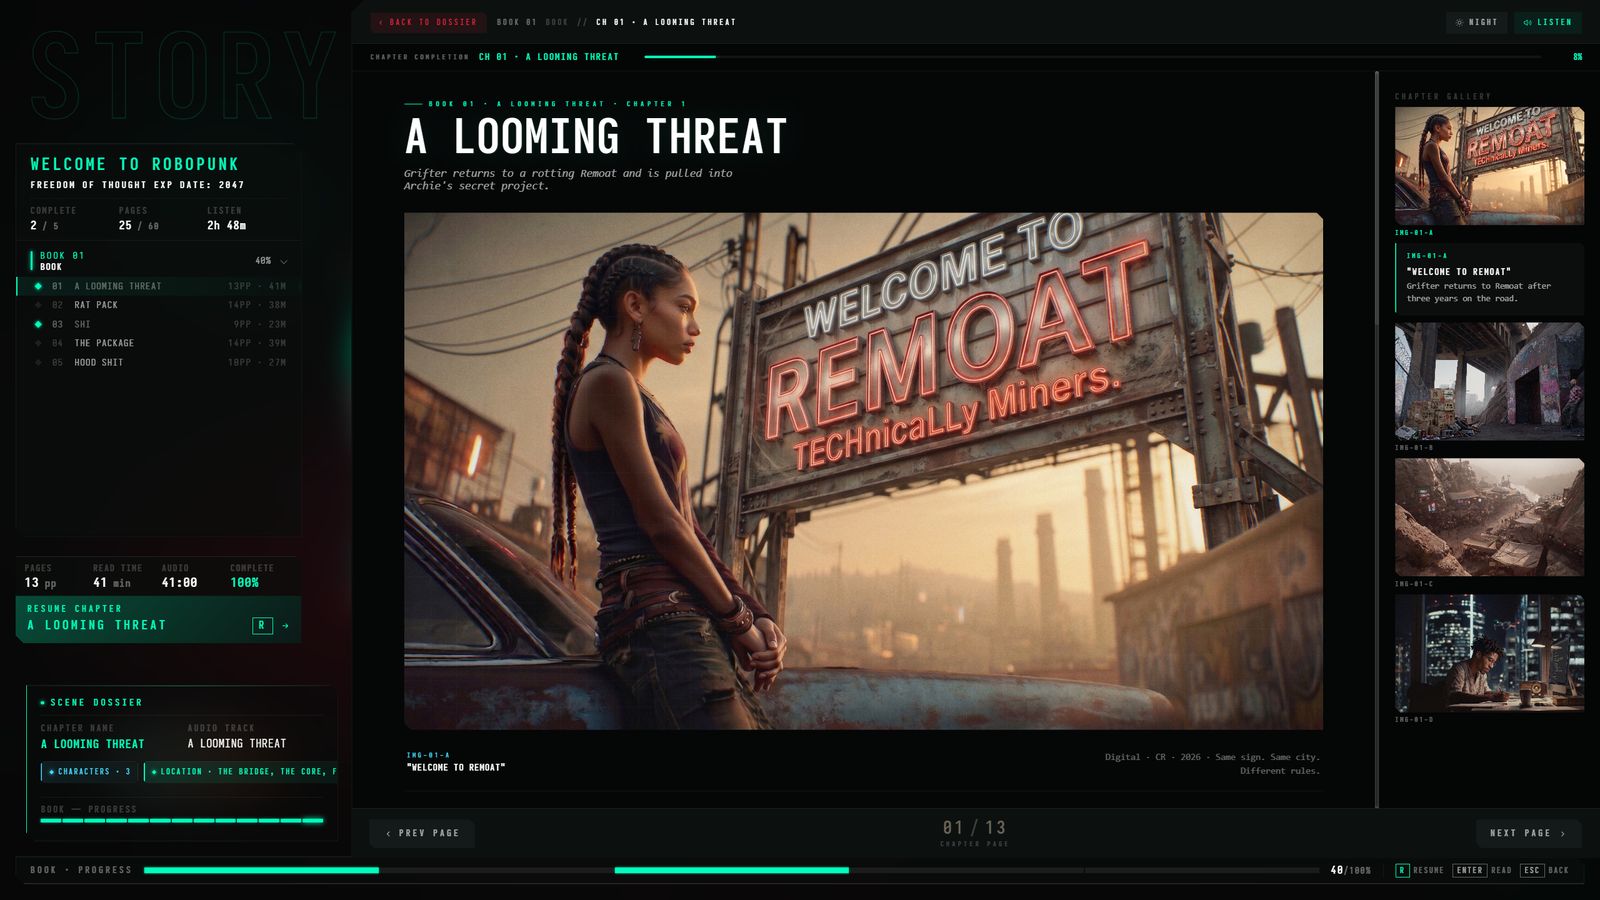
Task: Open the main Welcome to Remoat image
Action: [x=863, y=470]
